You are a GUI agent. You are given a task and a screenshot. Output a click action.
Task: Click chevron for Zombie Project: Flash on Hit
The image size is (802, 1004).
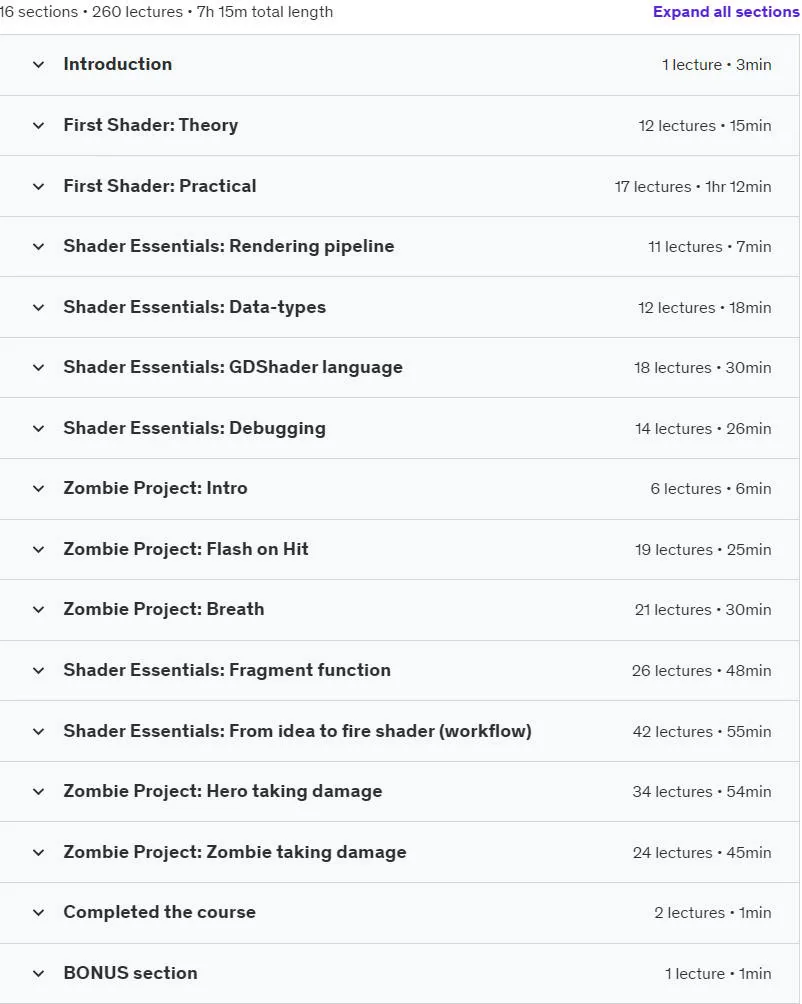(38, 549)
